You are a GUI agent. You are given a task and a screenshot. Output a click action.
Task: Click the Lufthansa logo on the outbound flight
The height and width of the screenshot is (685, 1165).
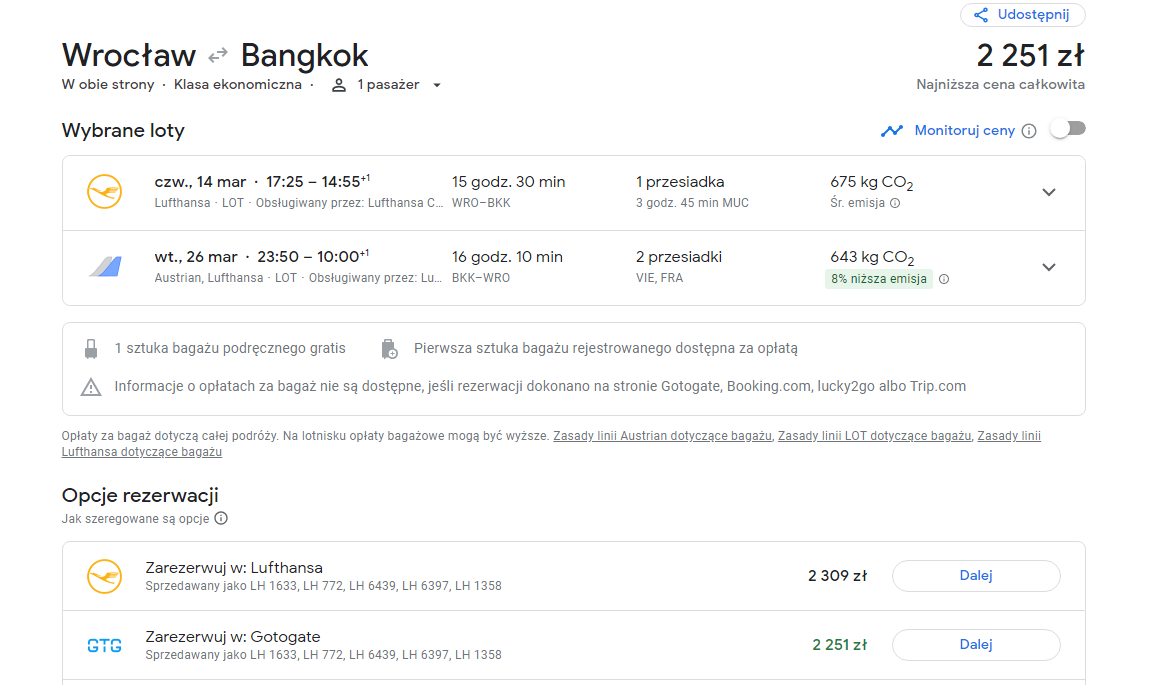click(x=105, y=192)
